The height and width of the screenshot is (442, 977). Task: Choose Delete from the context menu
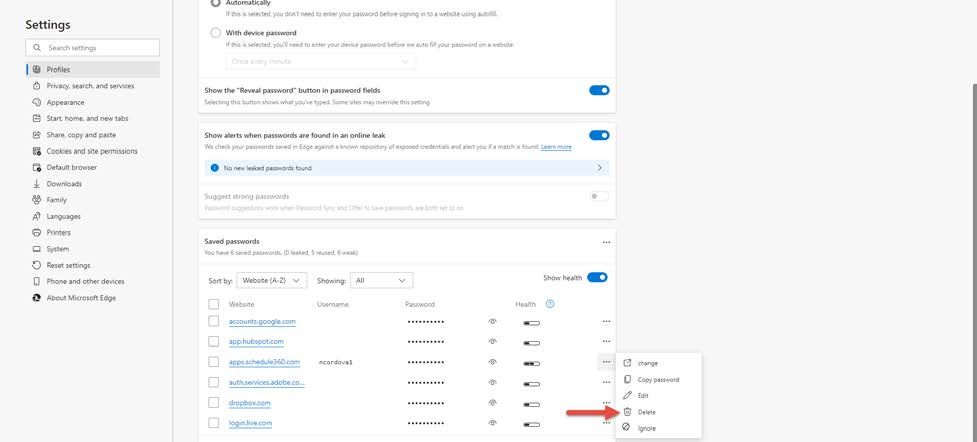[x=659, y=412]
